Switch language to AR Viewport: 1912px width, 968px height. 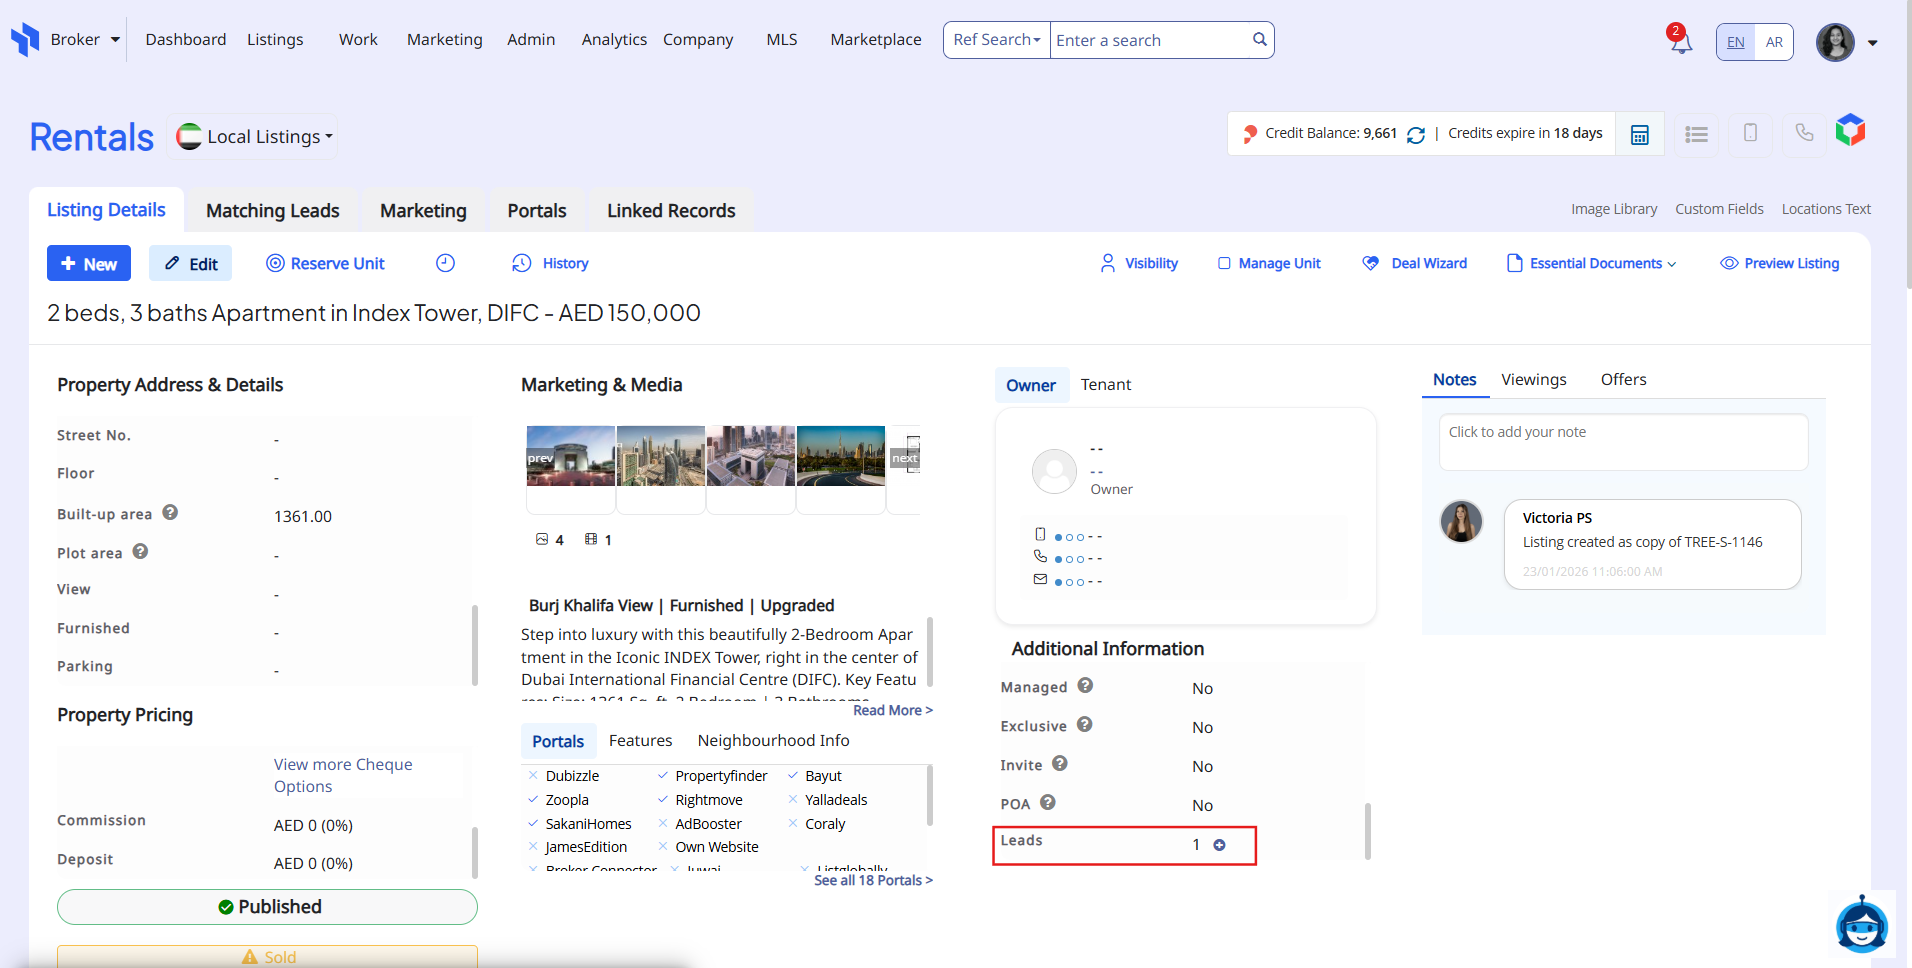(x=1774, y=42)
